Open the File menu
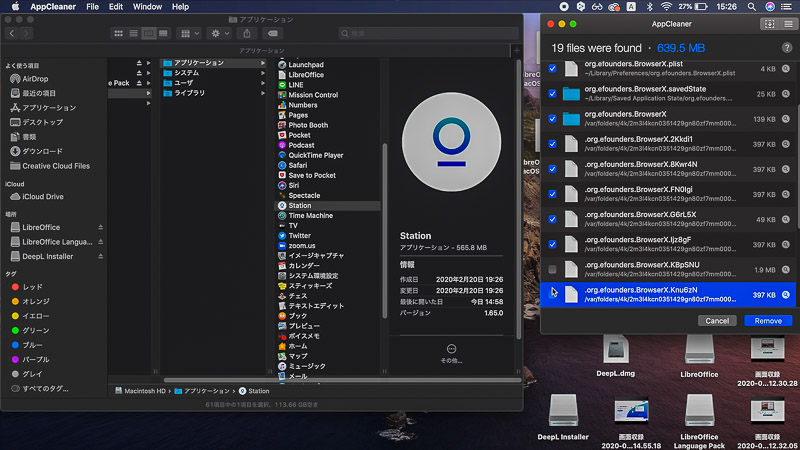This screenshot has width=800, height=450. 92,7
